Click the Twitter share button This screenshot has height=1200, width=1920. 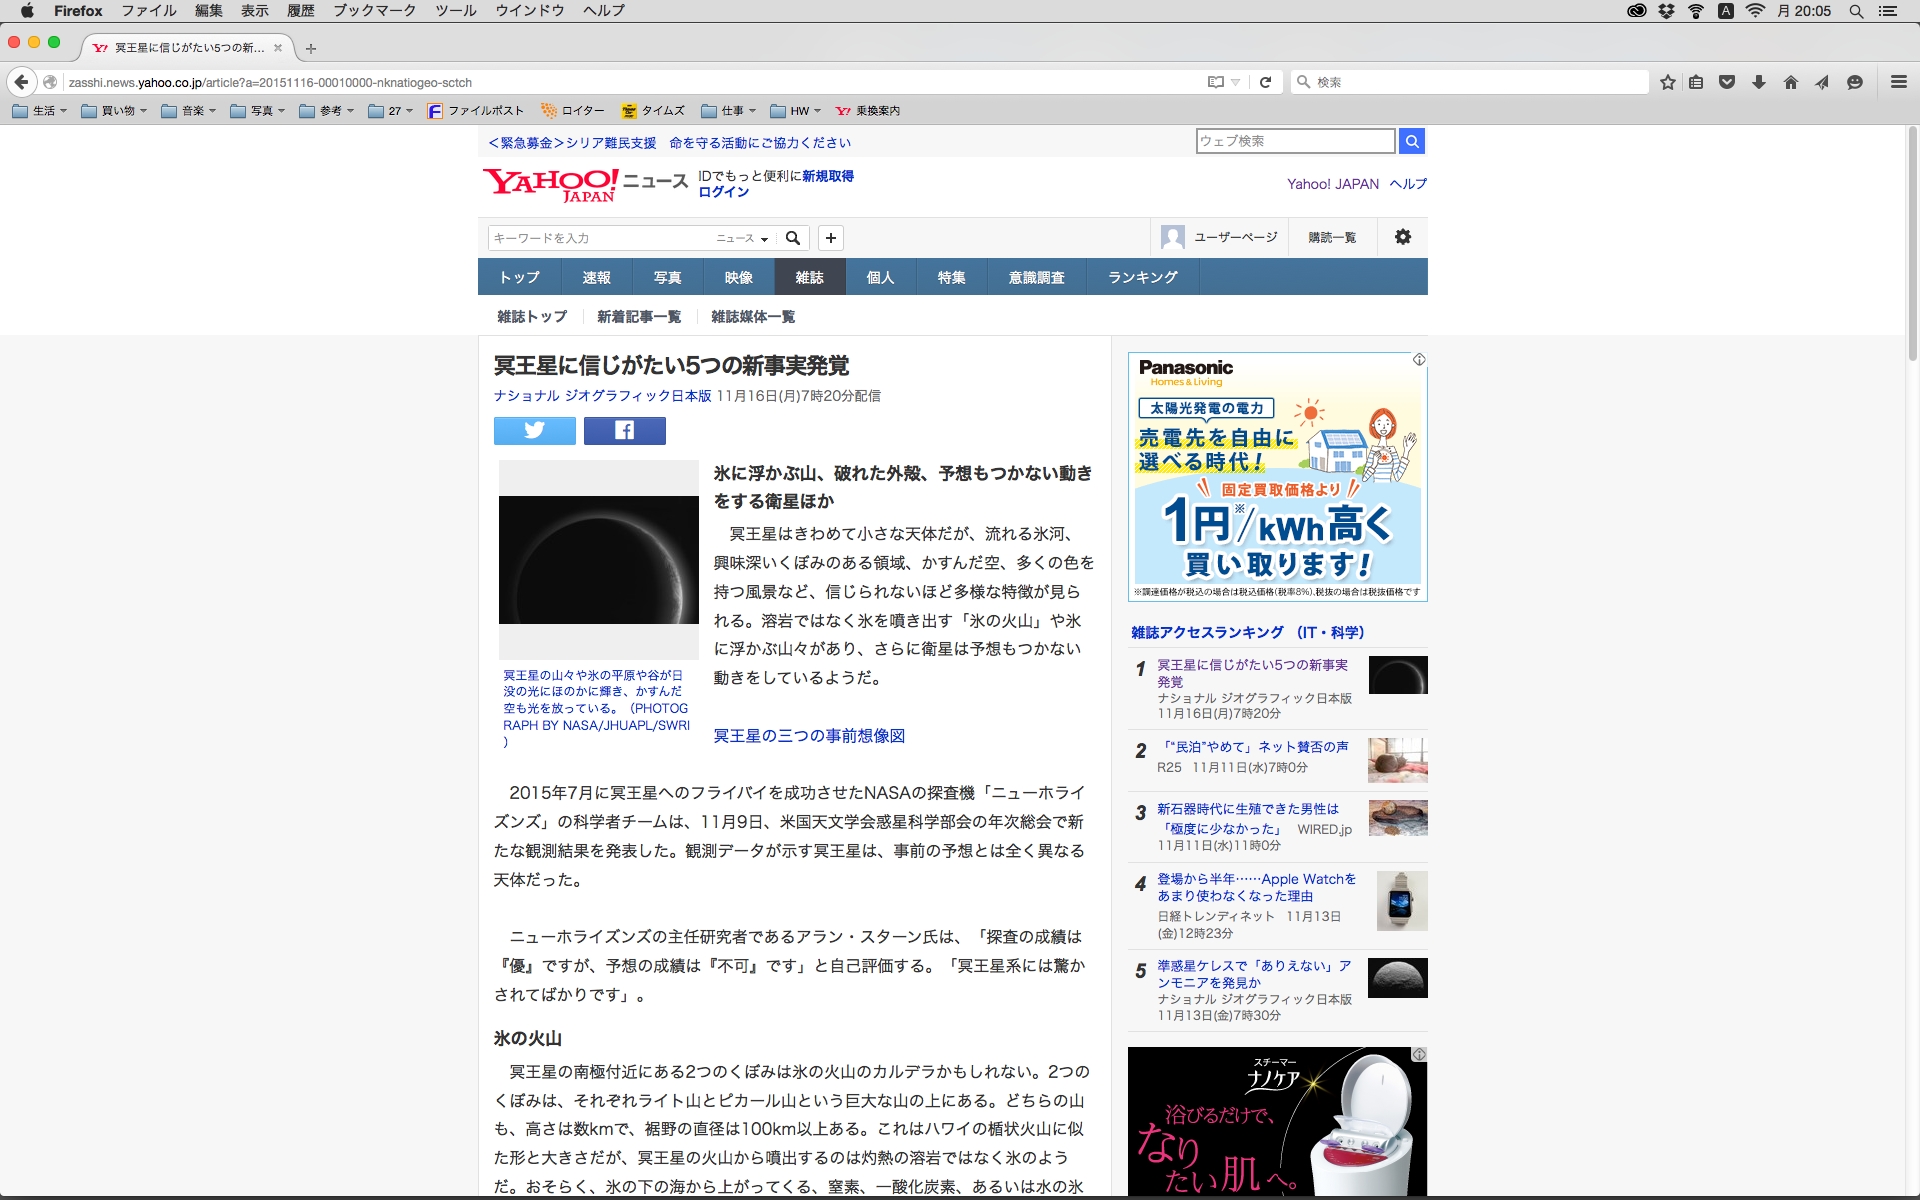pos(534,430)
